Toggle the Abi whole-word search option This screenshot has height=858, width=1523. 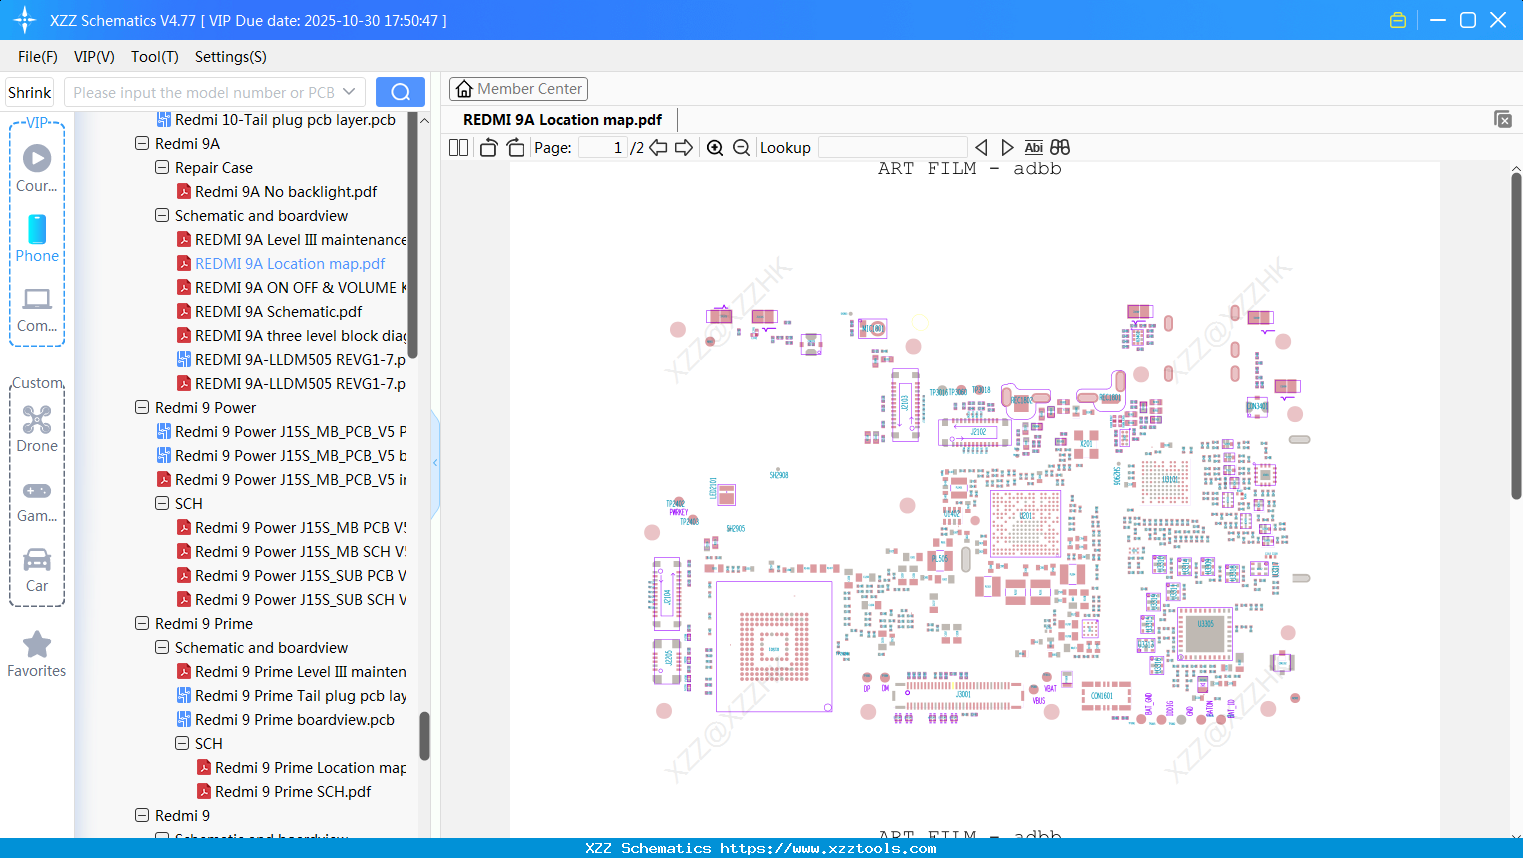(x=1033, y=147)
